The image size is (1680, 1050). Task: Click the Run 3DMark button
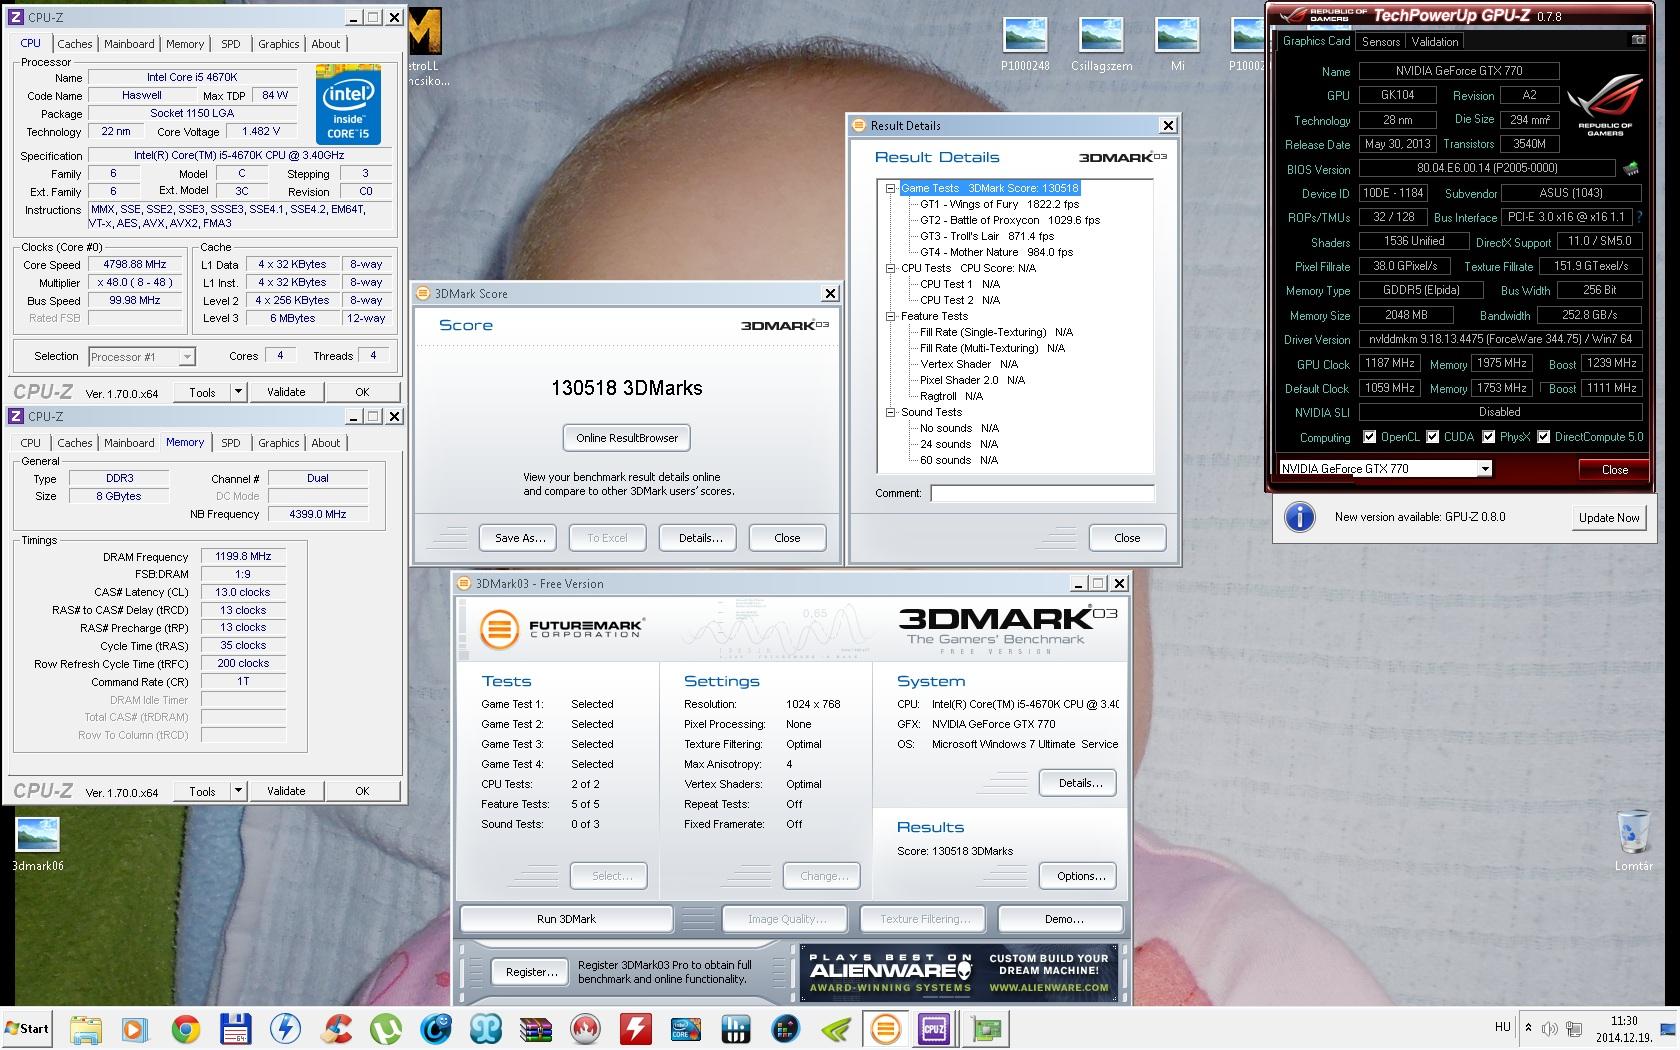(x=566, y=919)
